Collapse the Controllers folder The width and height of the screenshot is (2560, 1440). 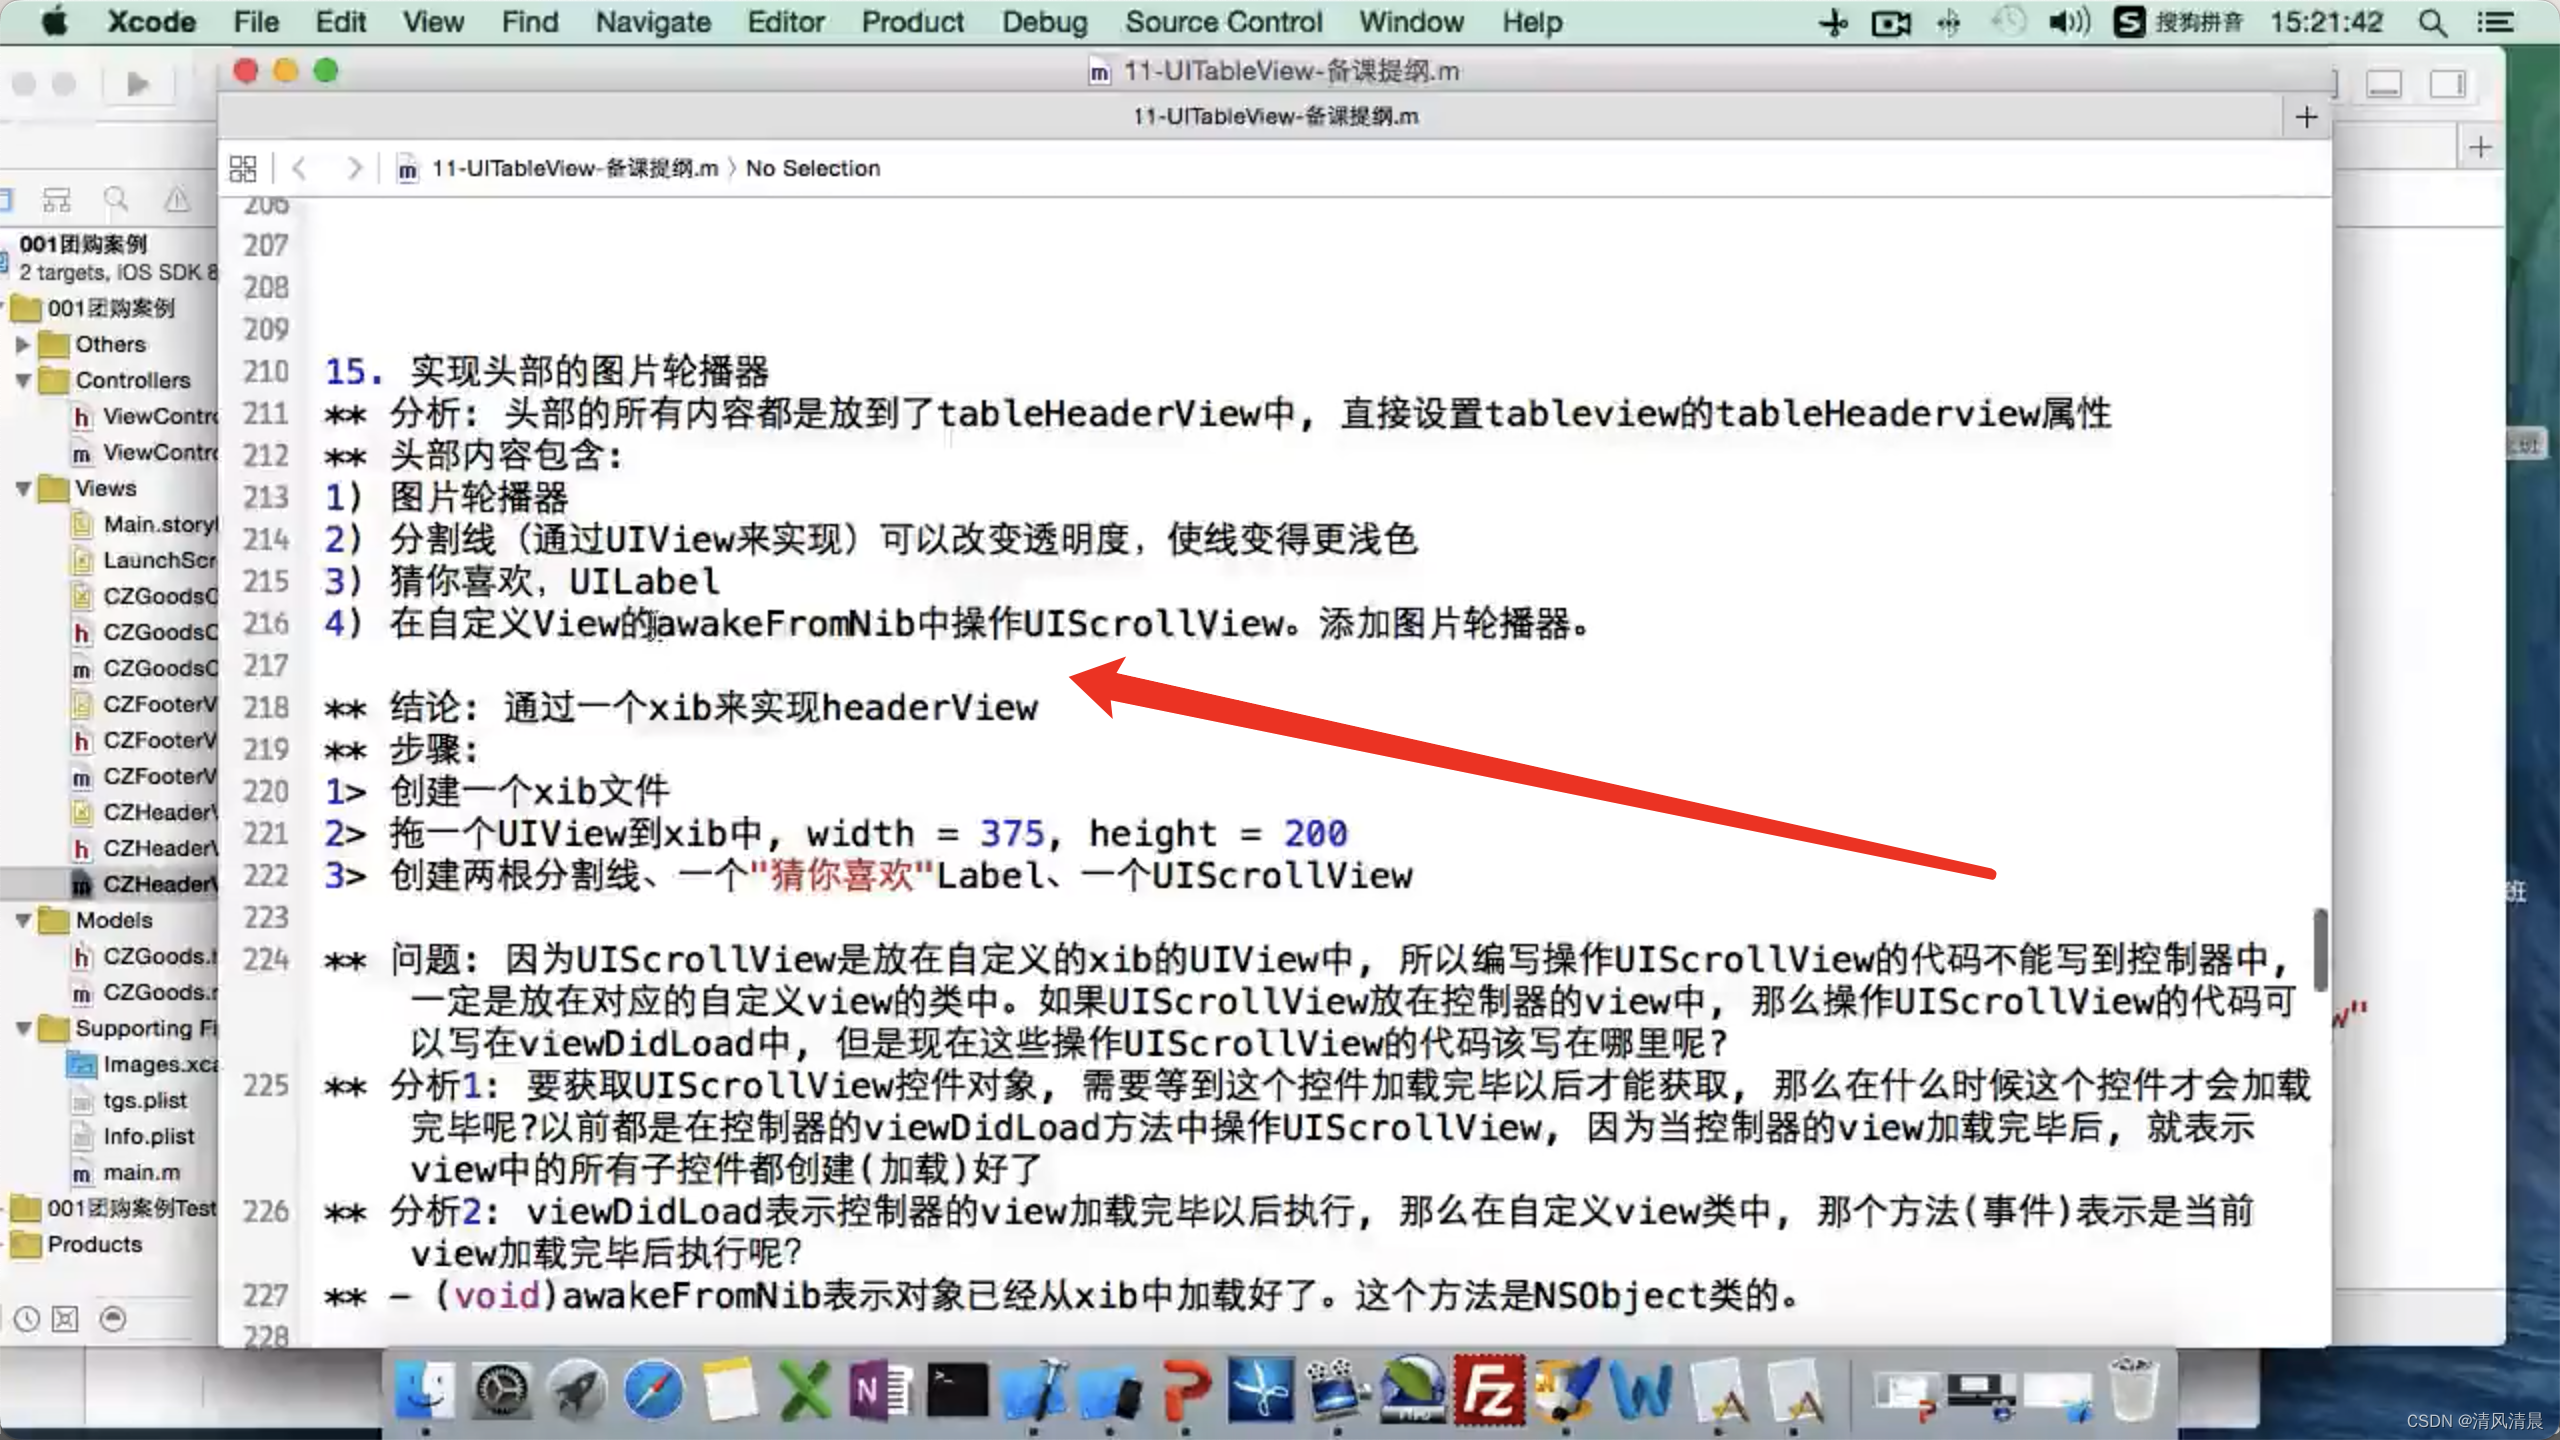[x=23, y=380]
